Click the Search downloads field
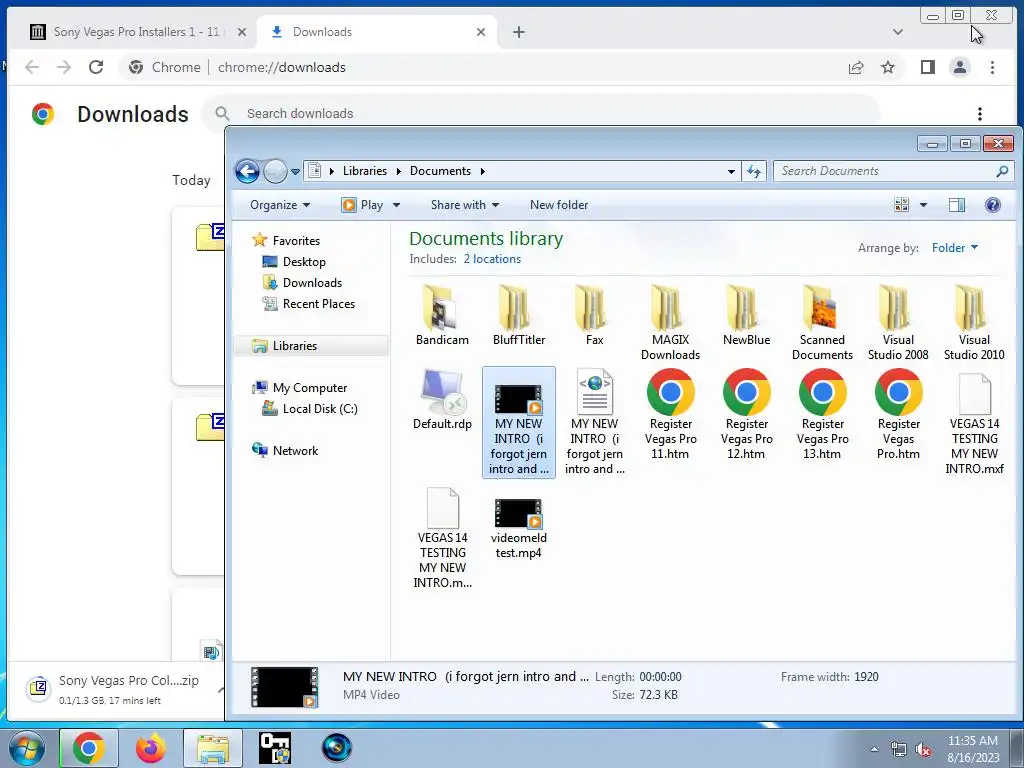The width and height of the screenshot is (1024, 768). point(542,114)
